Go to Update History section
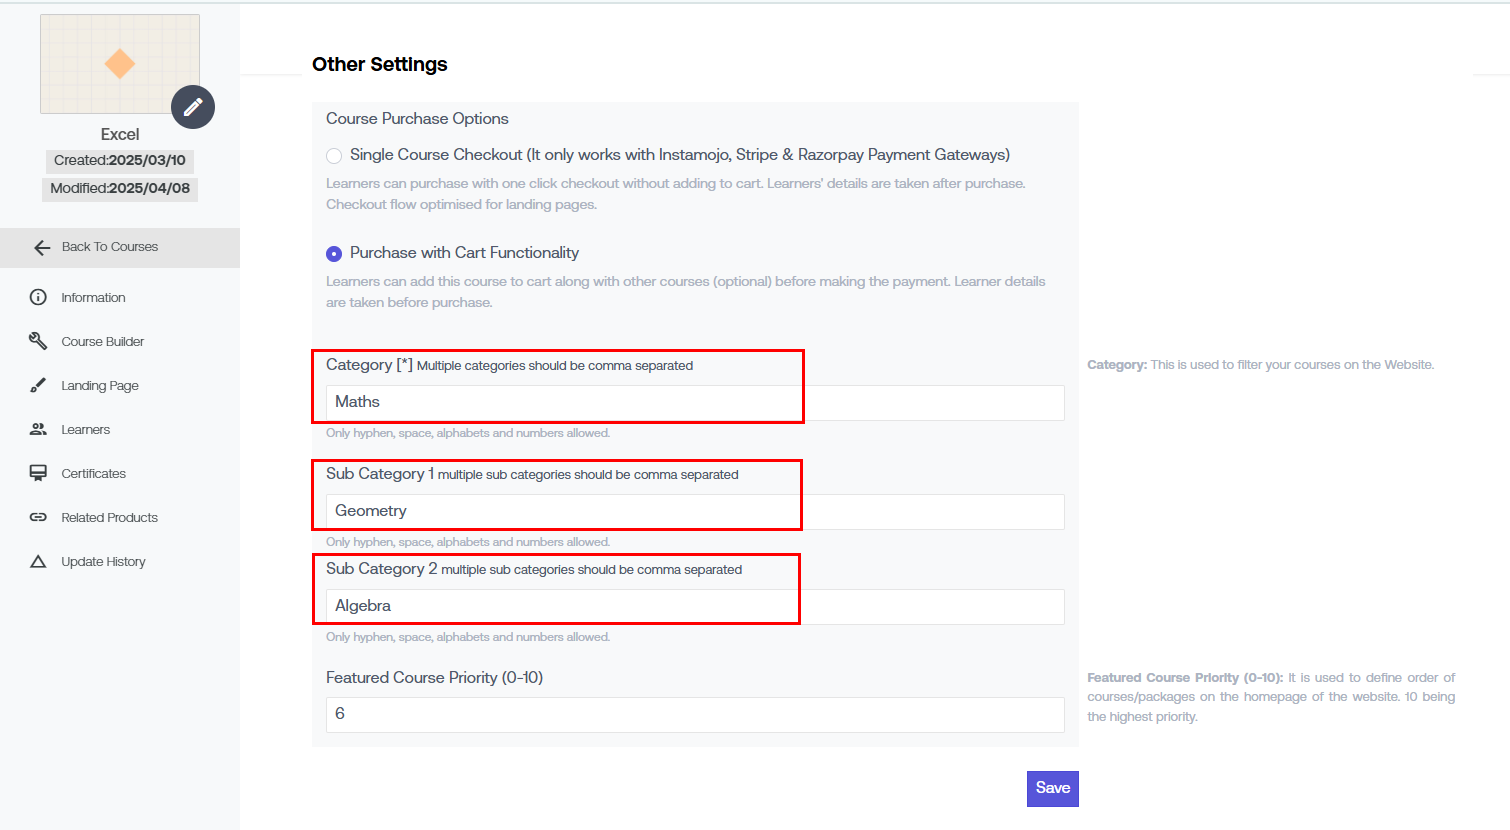 click(x=103, y=561)
